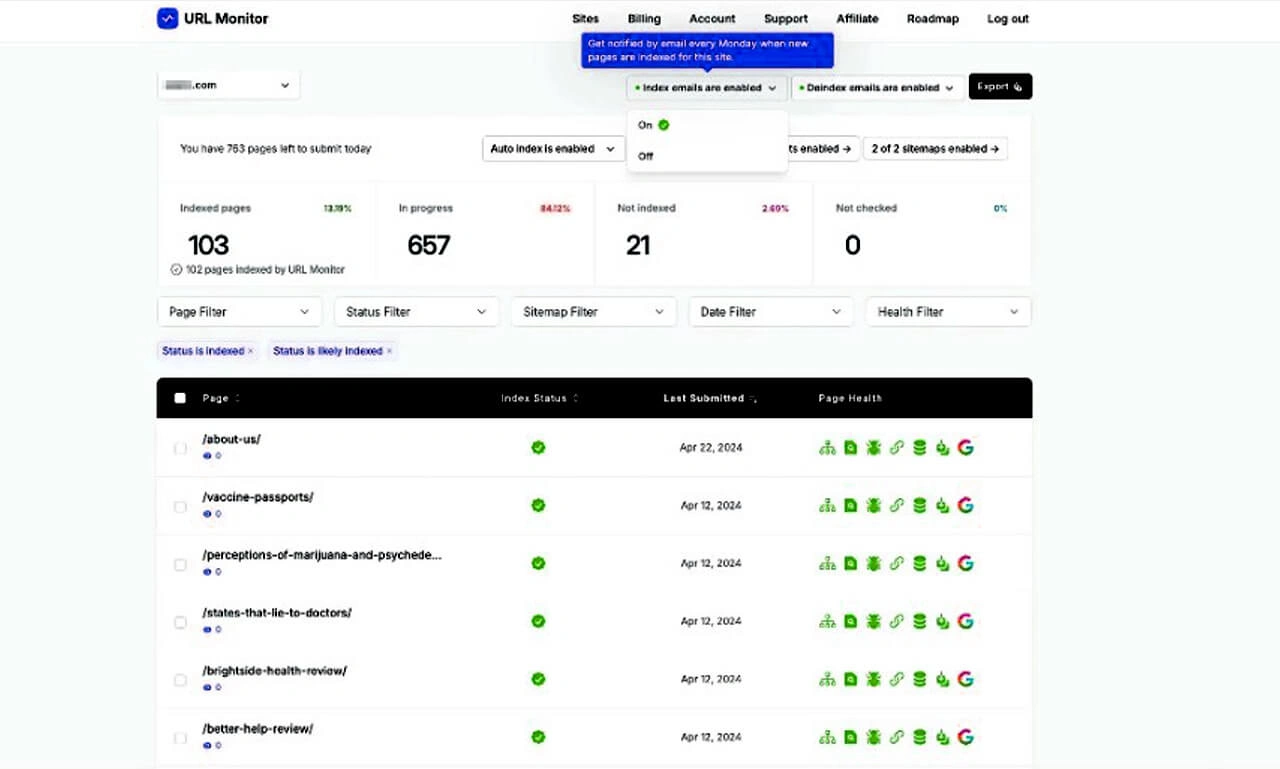Image resolution: width=1280 pixels, height=769 pixels.
Task: Click the Export button
Action: 1000,87
